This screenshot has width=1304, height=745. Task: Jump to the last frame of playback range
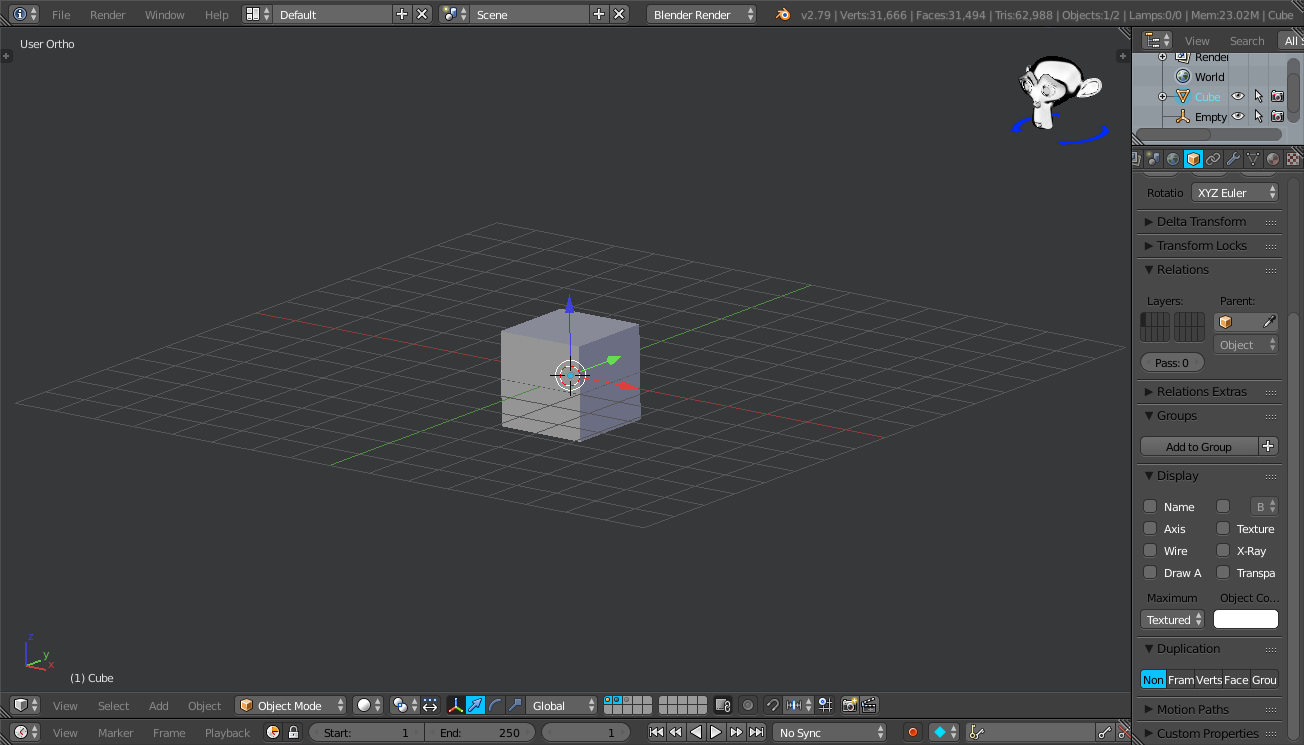(757, 733)
